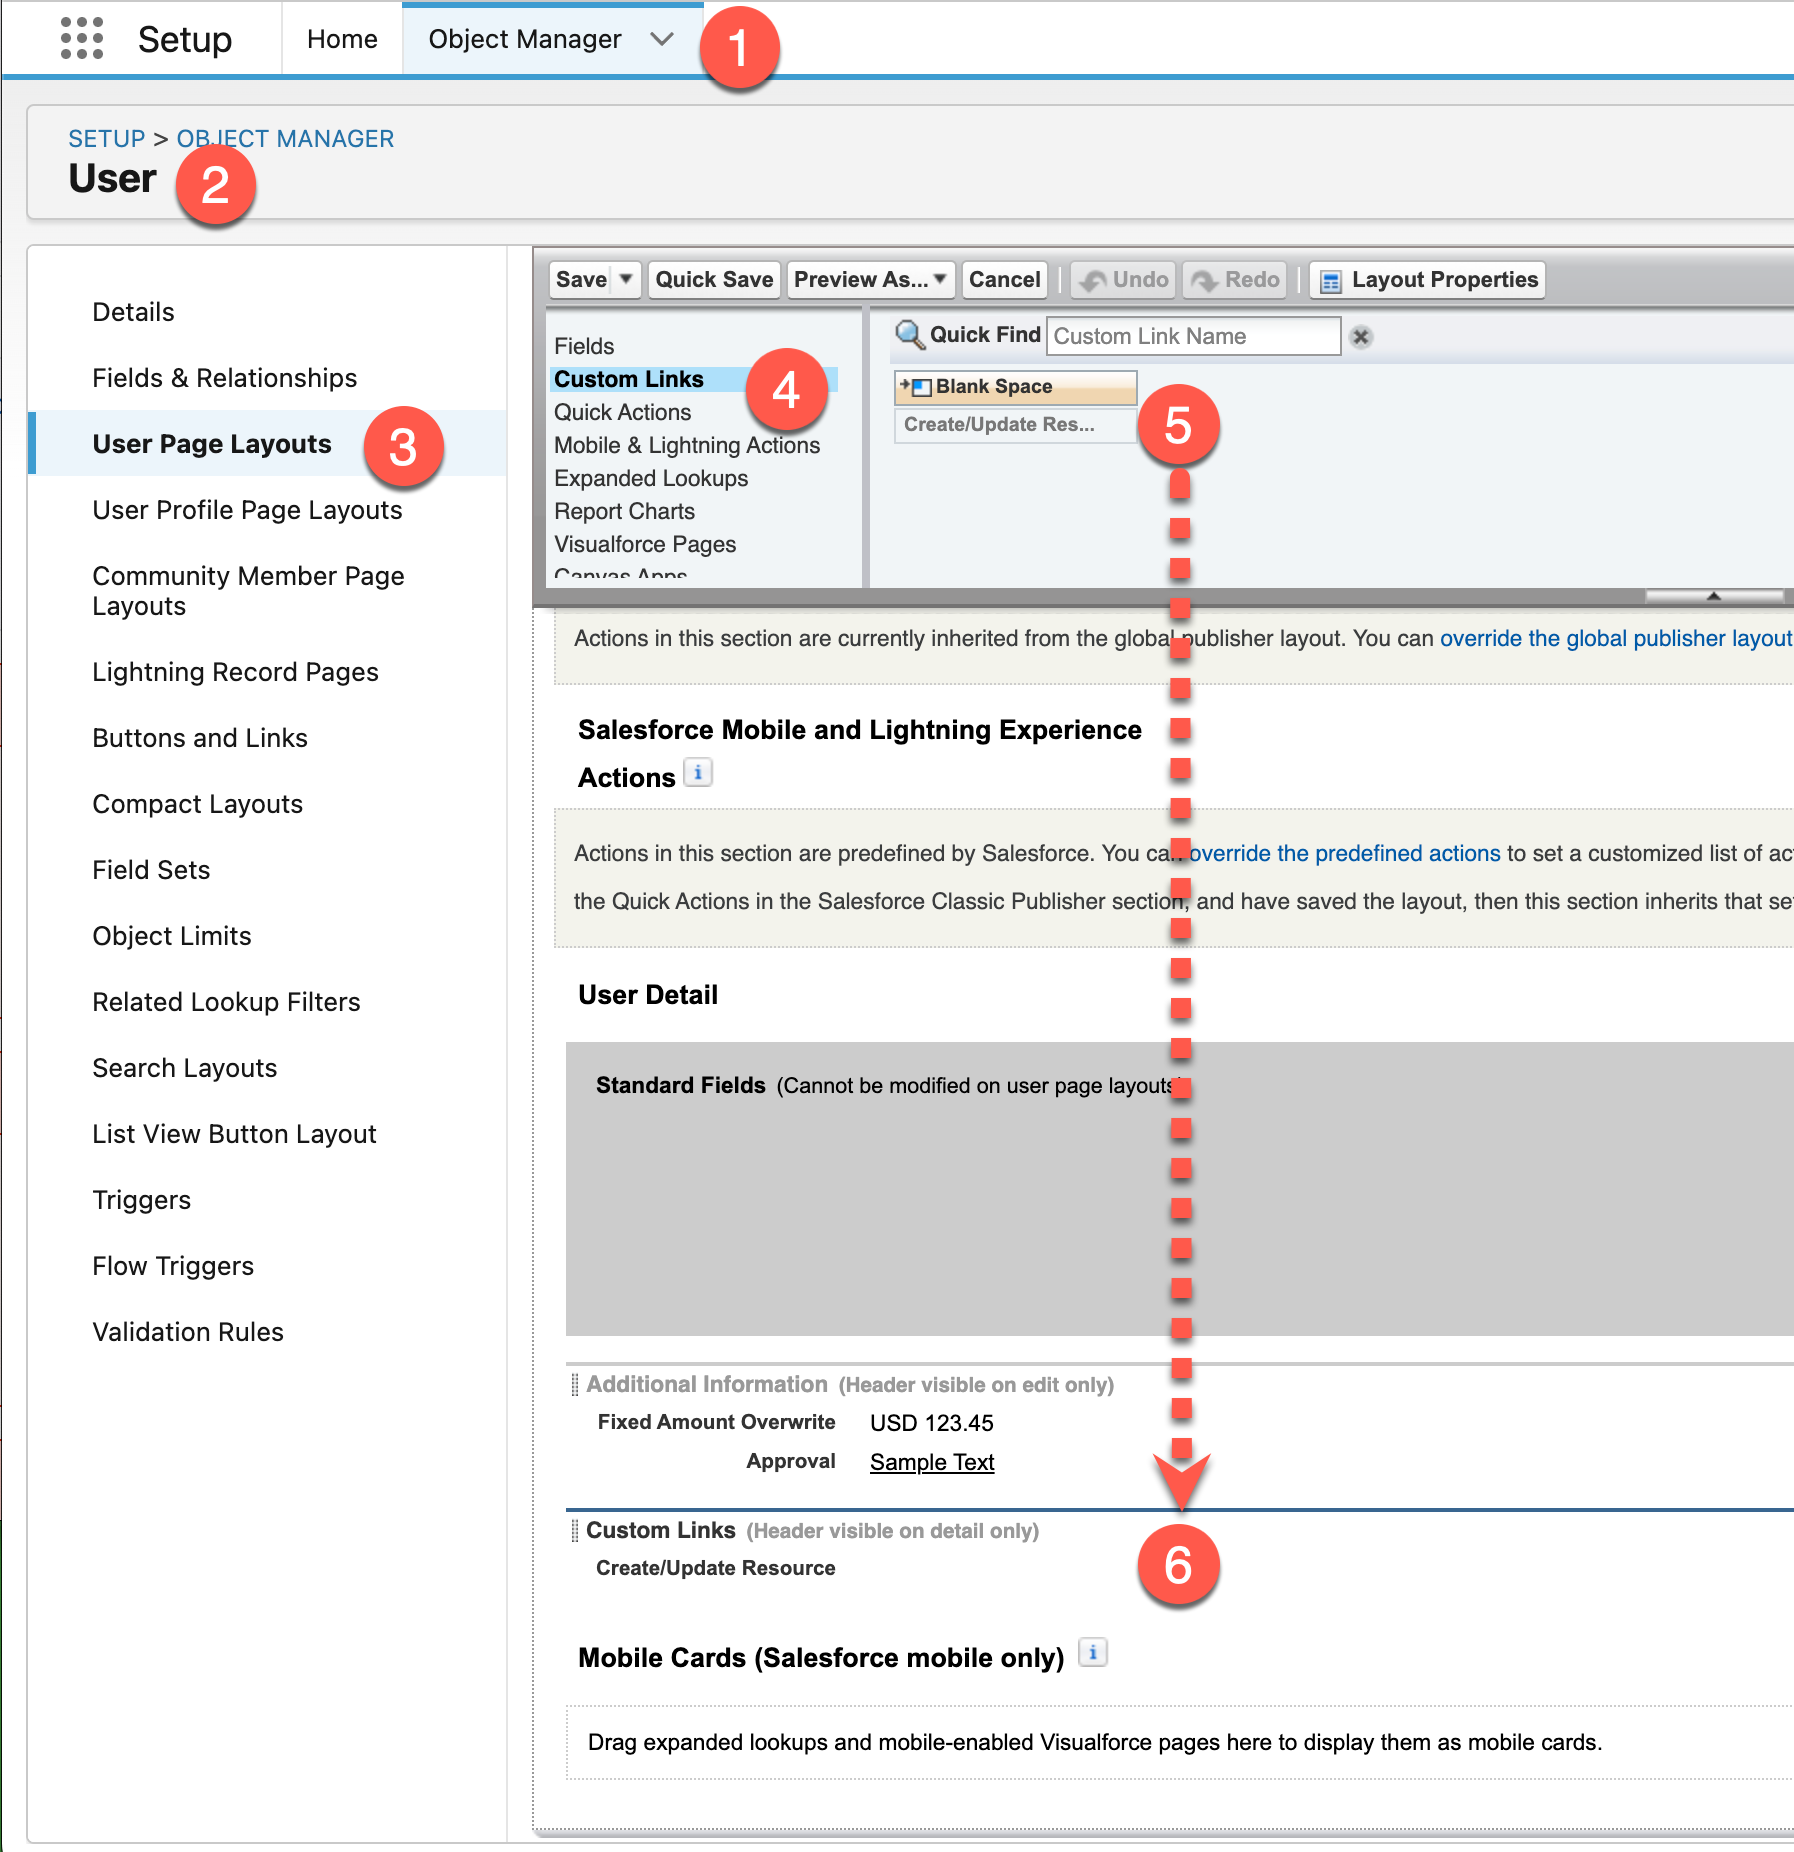Open Validation Rules
The image size is (1794, 1852).
pyautogui.click(x=188, y=1332)
